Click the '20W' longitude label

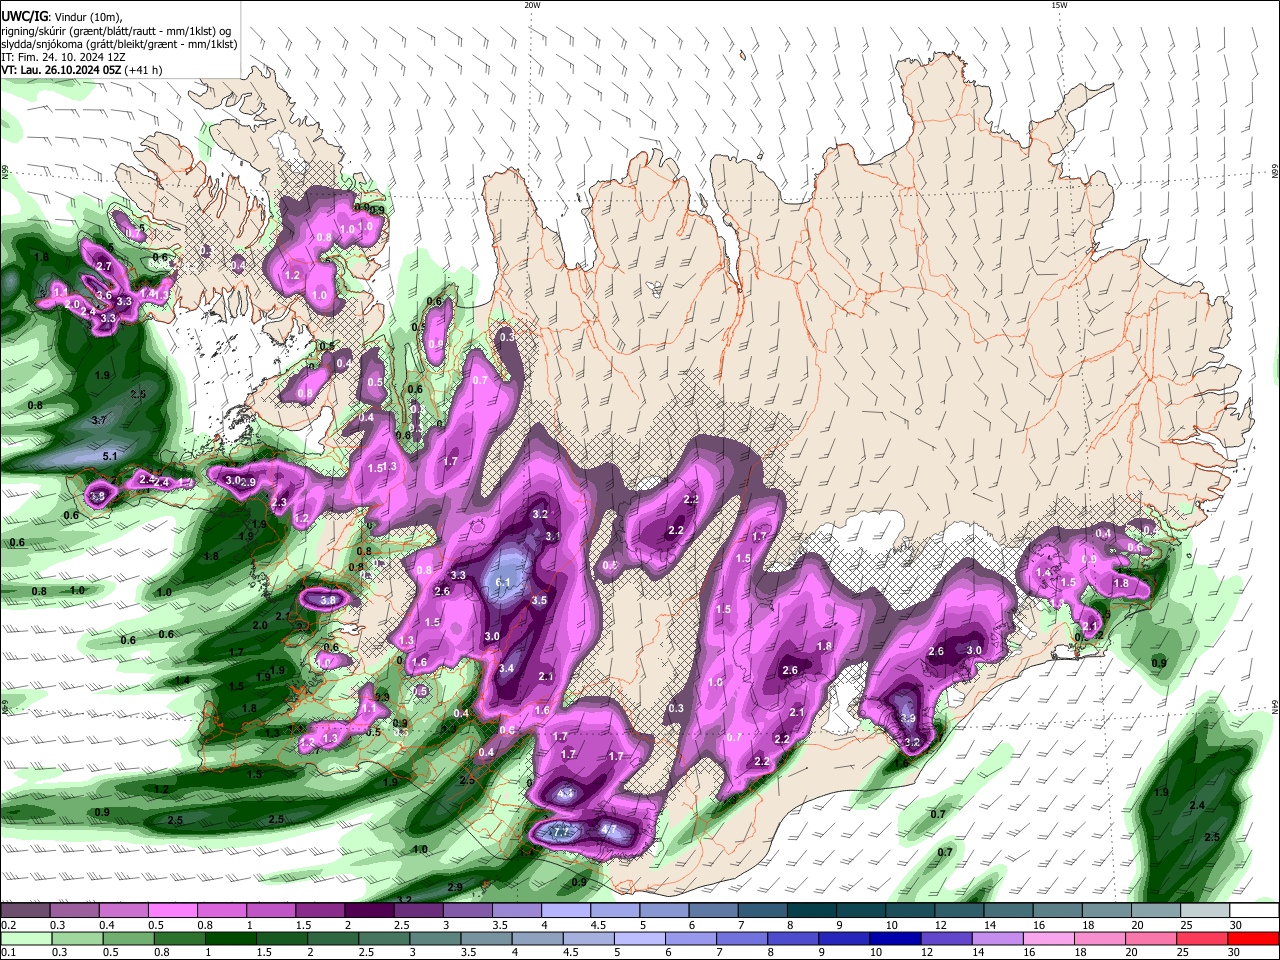coord(532,5)
